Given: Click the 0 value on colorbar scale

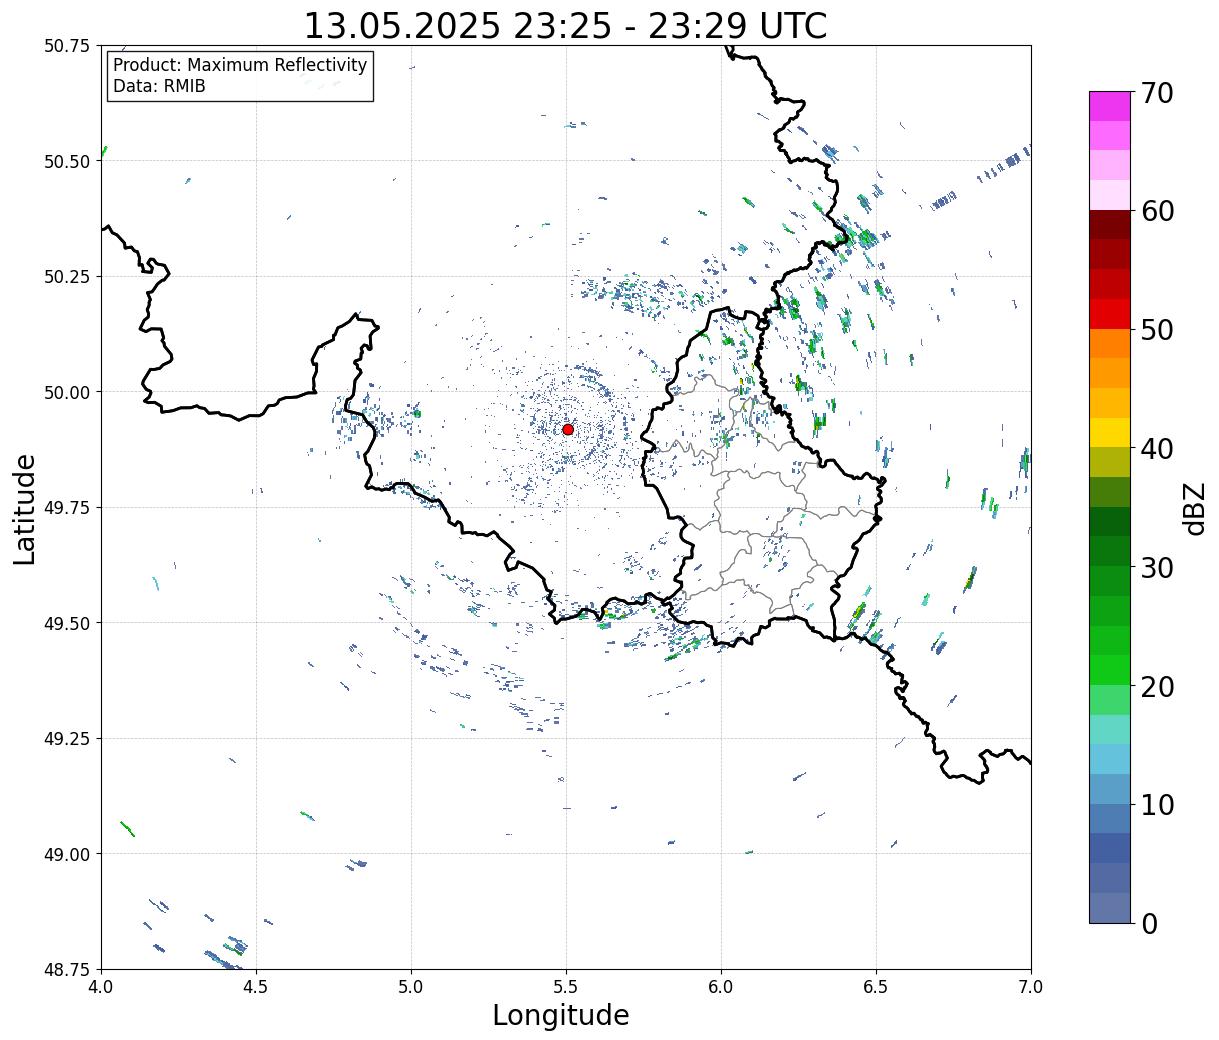Looking at the screenshot, I should 1149,924.
